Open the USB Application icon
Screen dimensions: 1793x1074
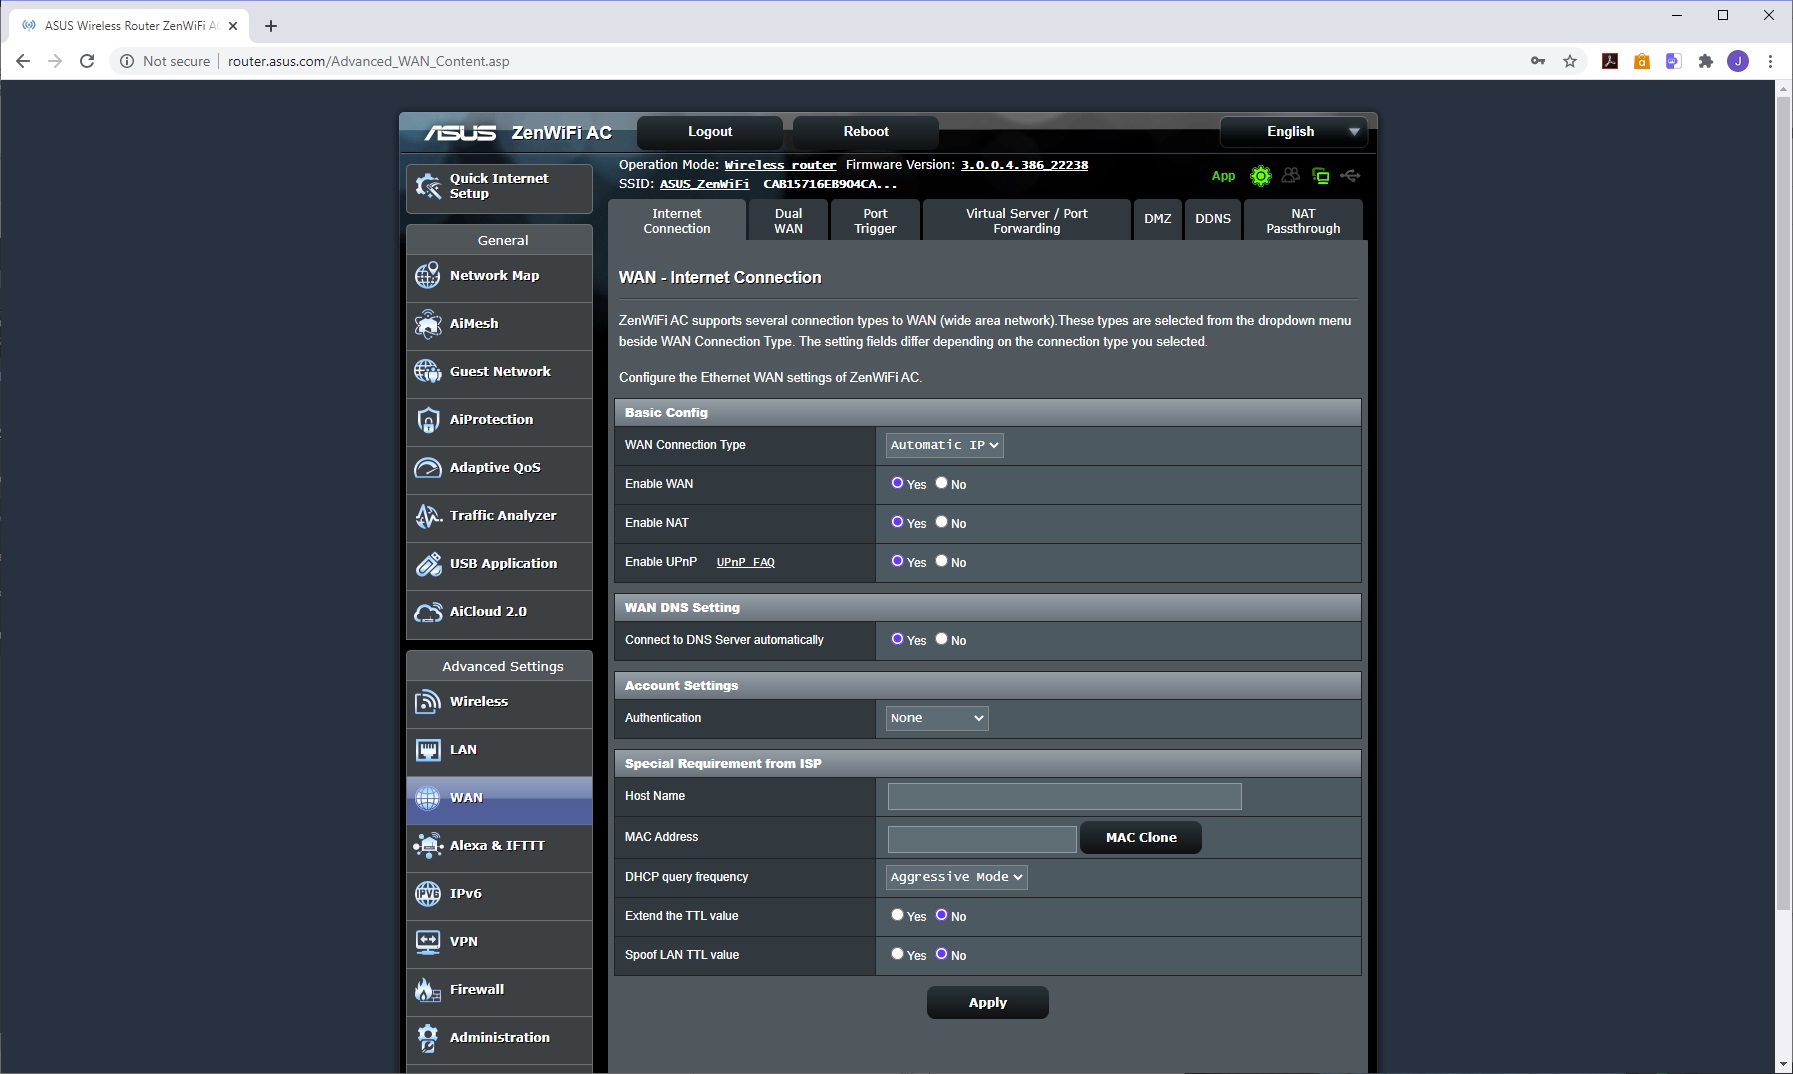[428, 564]
